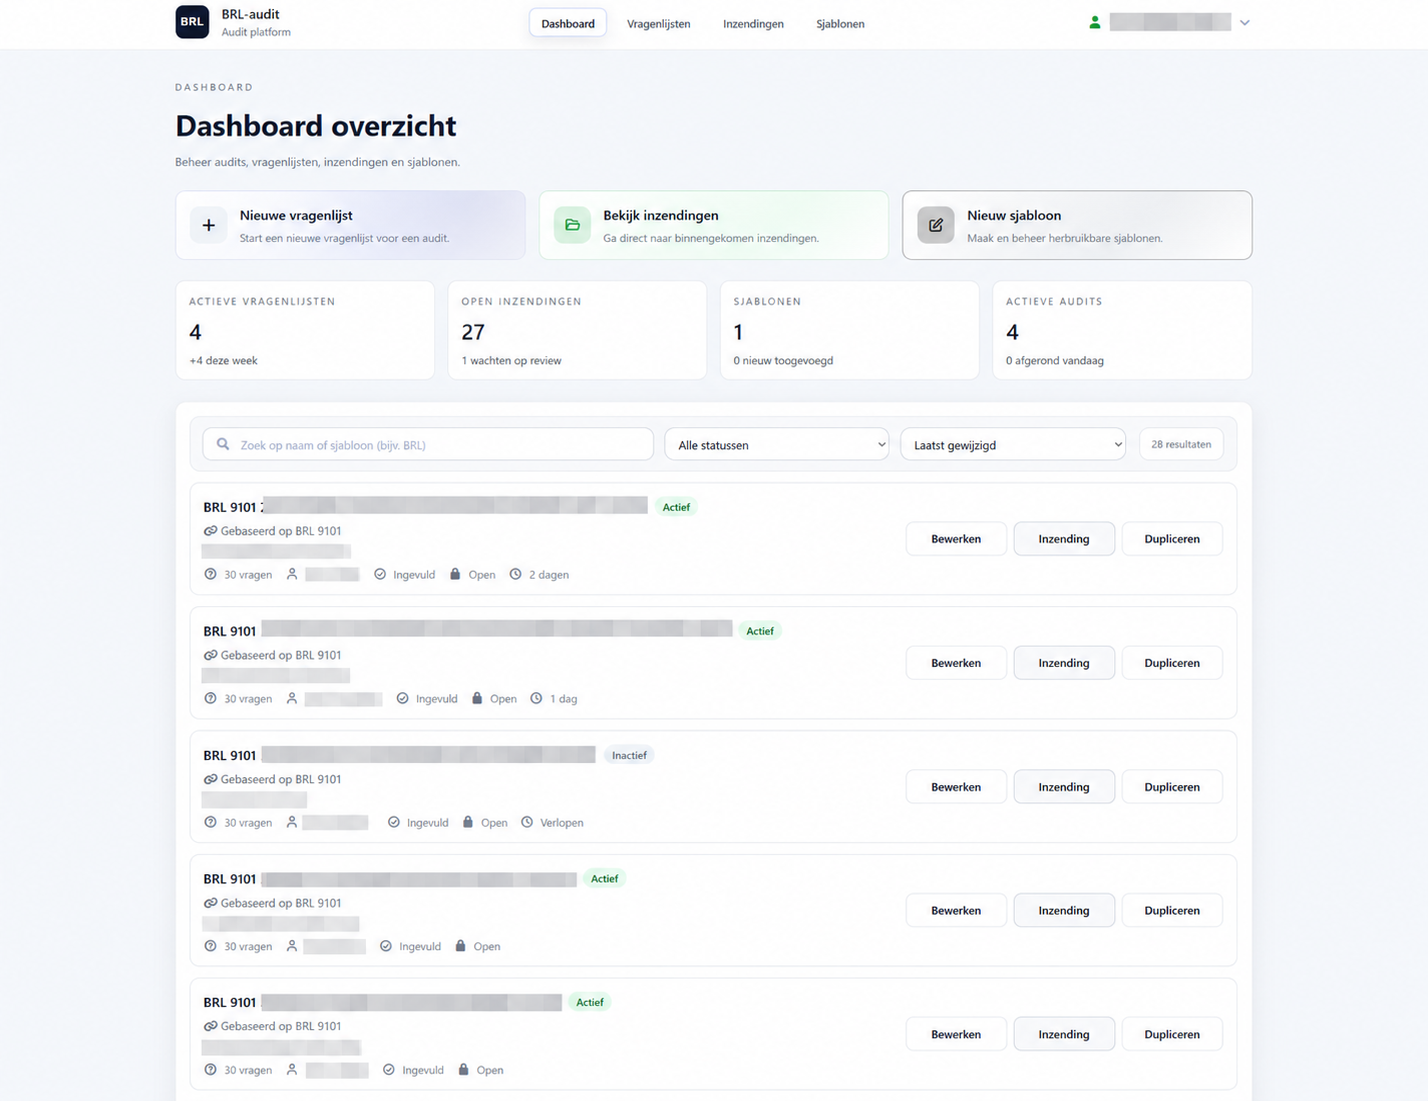
Task: Click Inzending in the Inactief row
Action: pos(1064,786)
